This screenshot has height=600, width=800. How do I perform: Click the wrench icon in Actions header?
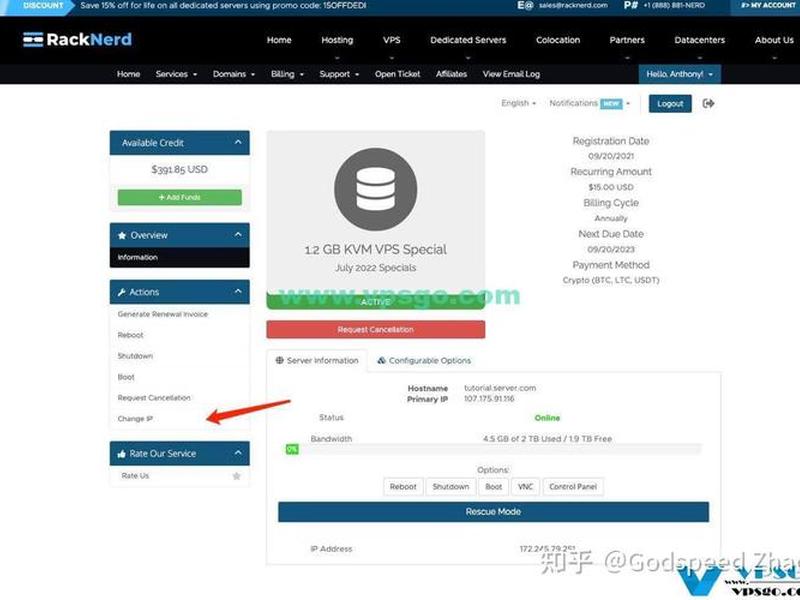pyautogui.click(x=121, y=292)
